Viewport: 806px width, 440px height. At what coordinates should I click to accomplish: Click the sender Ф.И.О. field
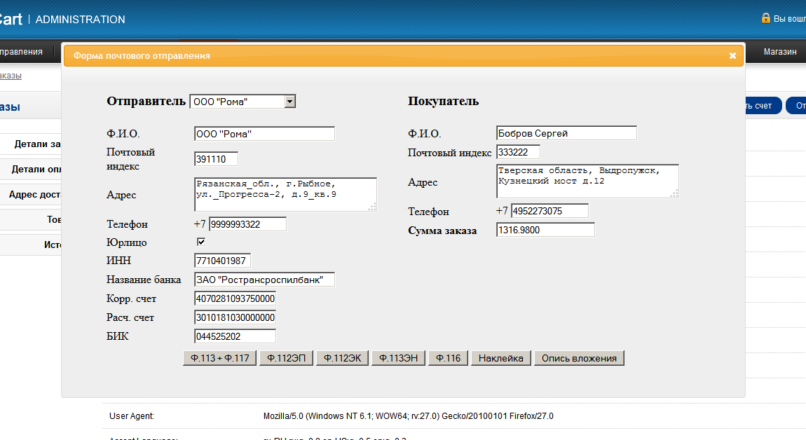coord(264,134)
